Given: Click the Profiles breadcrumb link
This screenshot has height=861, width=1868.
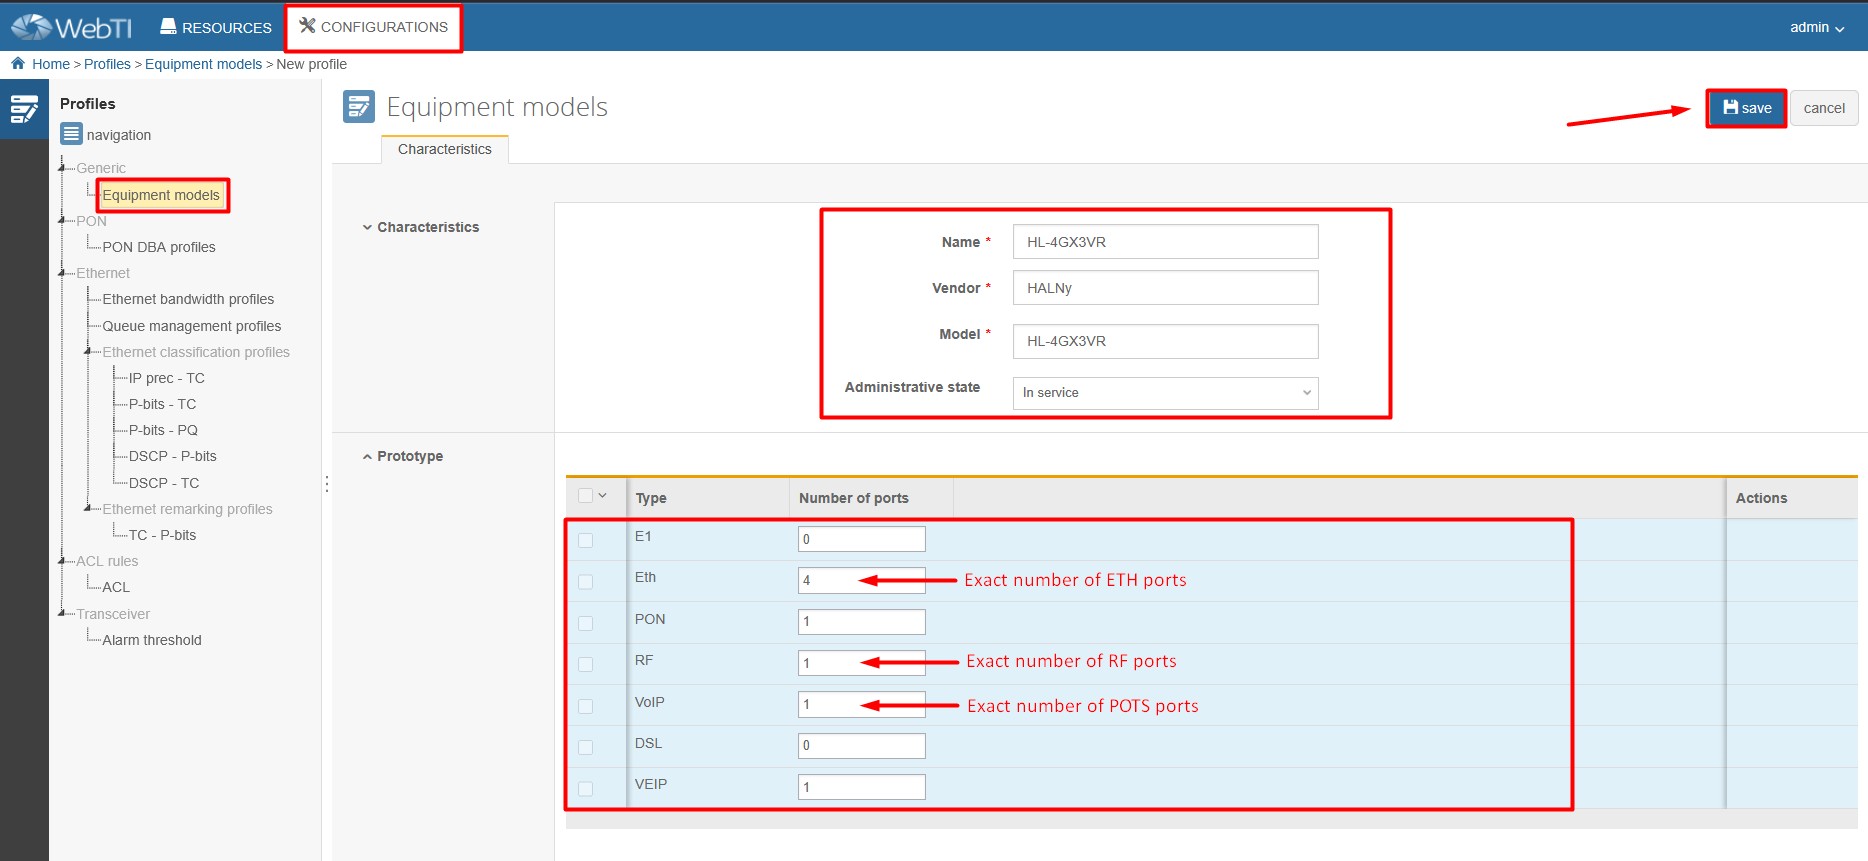Looking at the screenshot, I should click(107, 64).
